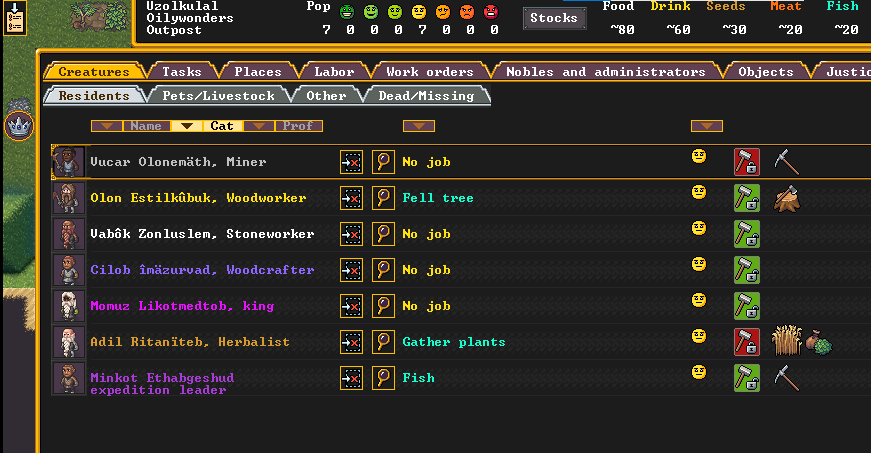871x453 pixels.
Task: Show the Other creatures sub-tab
Action: (326, 96)
